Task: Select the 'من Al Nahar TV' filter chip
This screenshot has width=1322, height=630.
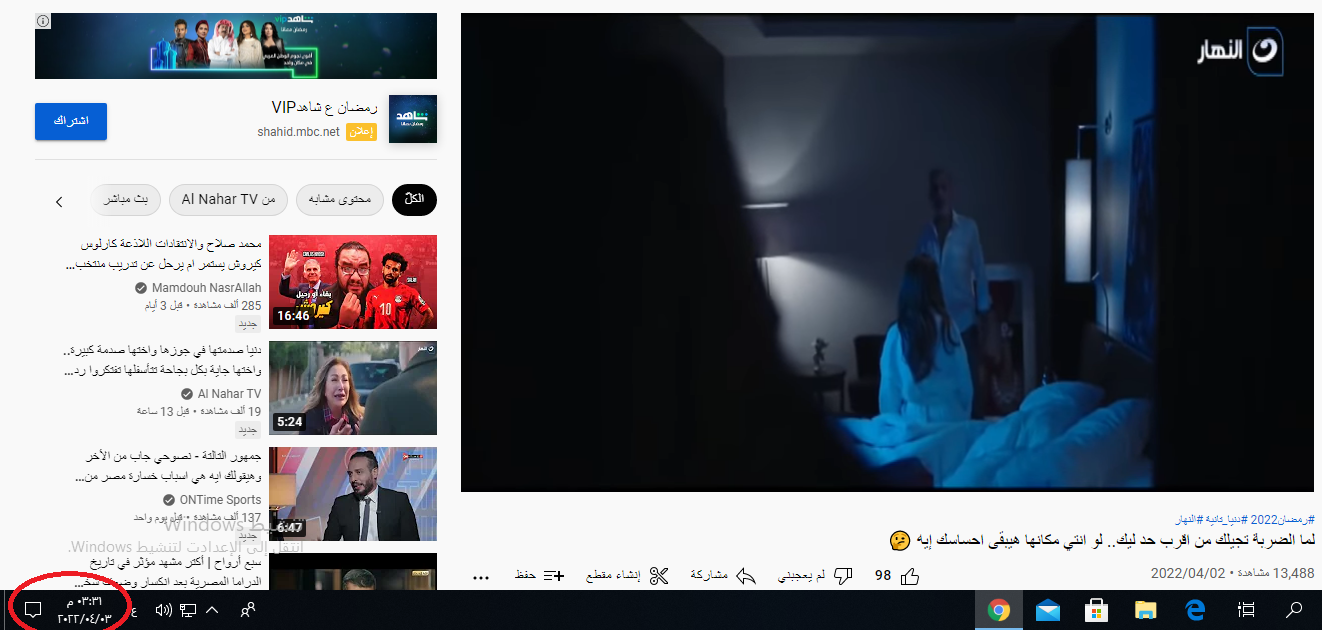Action: coord(228,200)
